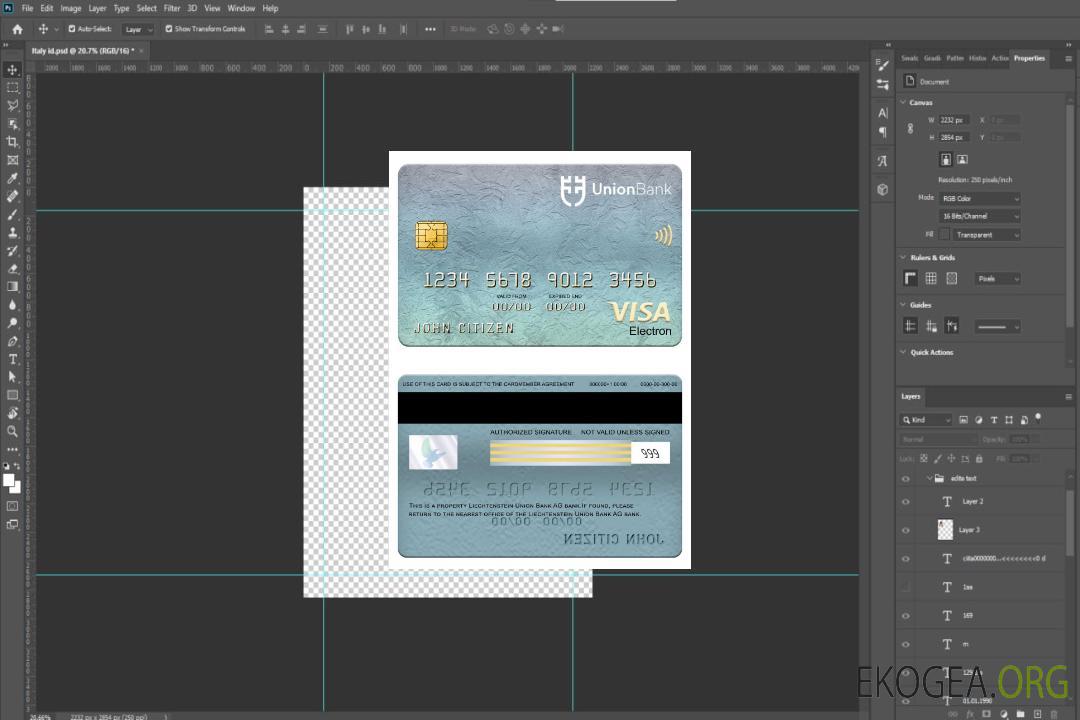Image resolution: width=1080 pixels, height=720 pixels.
Task: Select the Brush tool
Action: [x=12, y=214]
